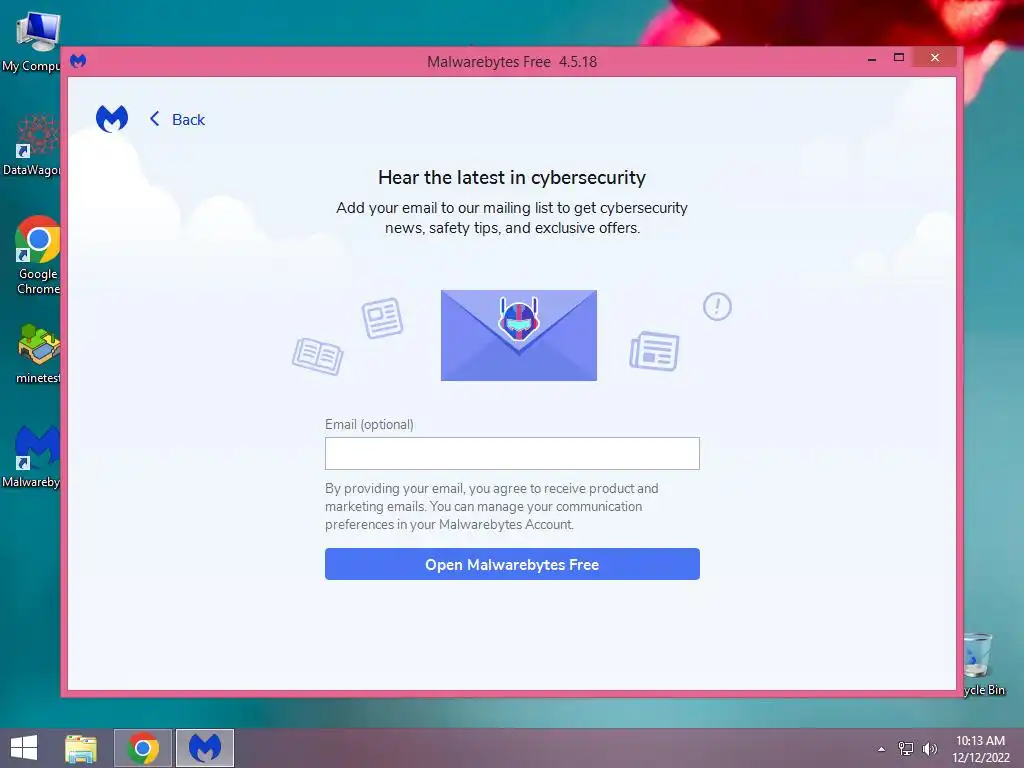
Task: Open the Windows Start menu
Action: [x=24, y=748]
